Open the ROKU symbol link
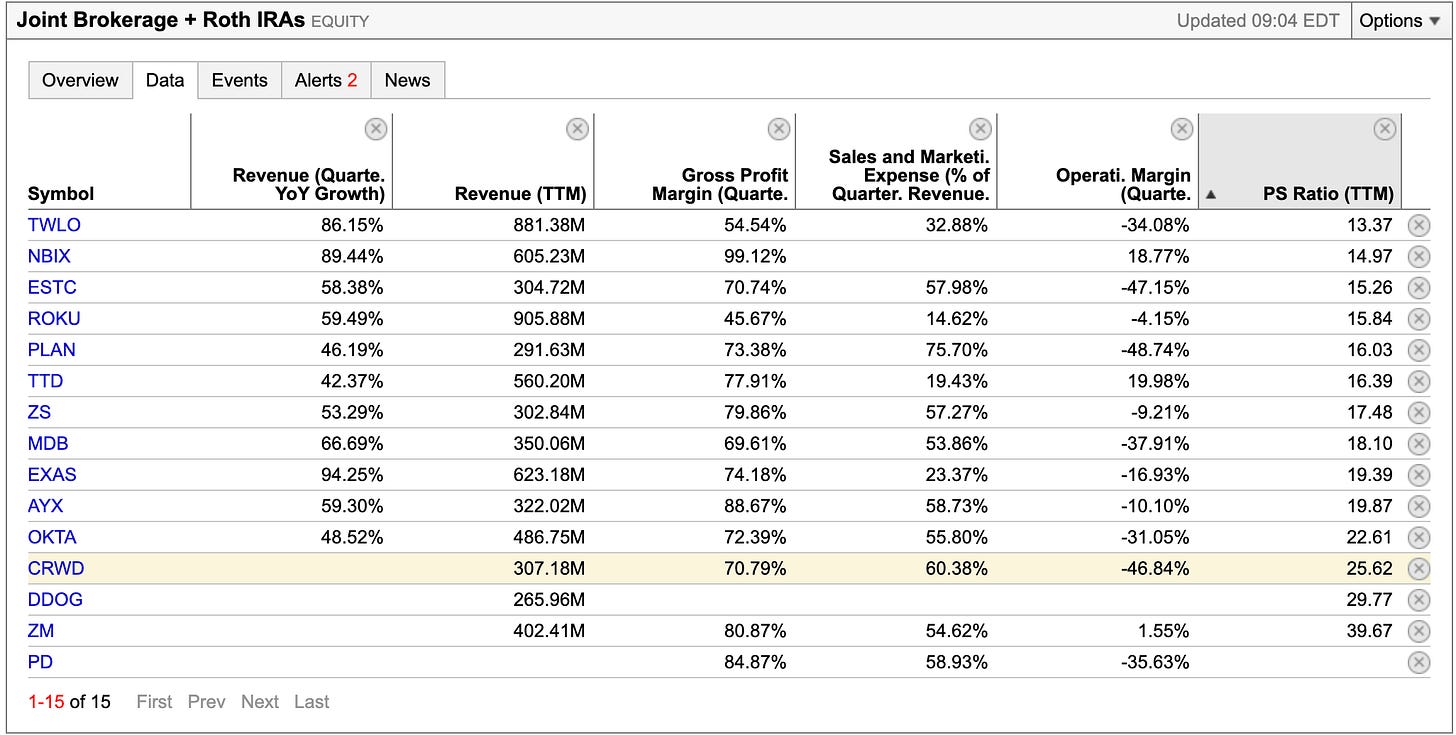This screenshot has width=1456, height=735. pyautogui.click(x=54, y=319)
